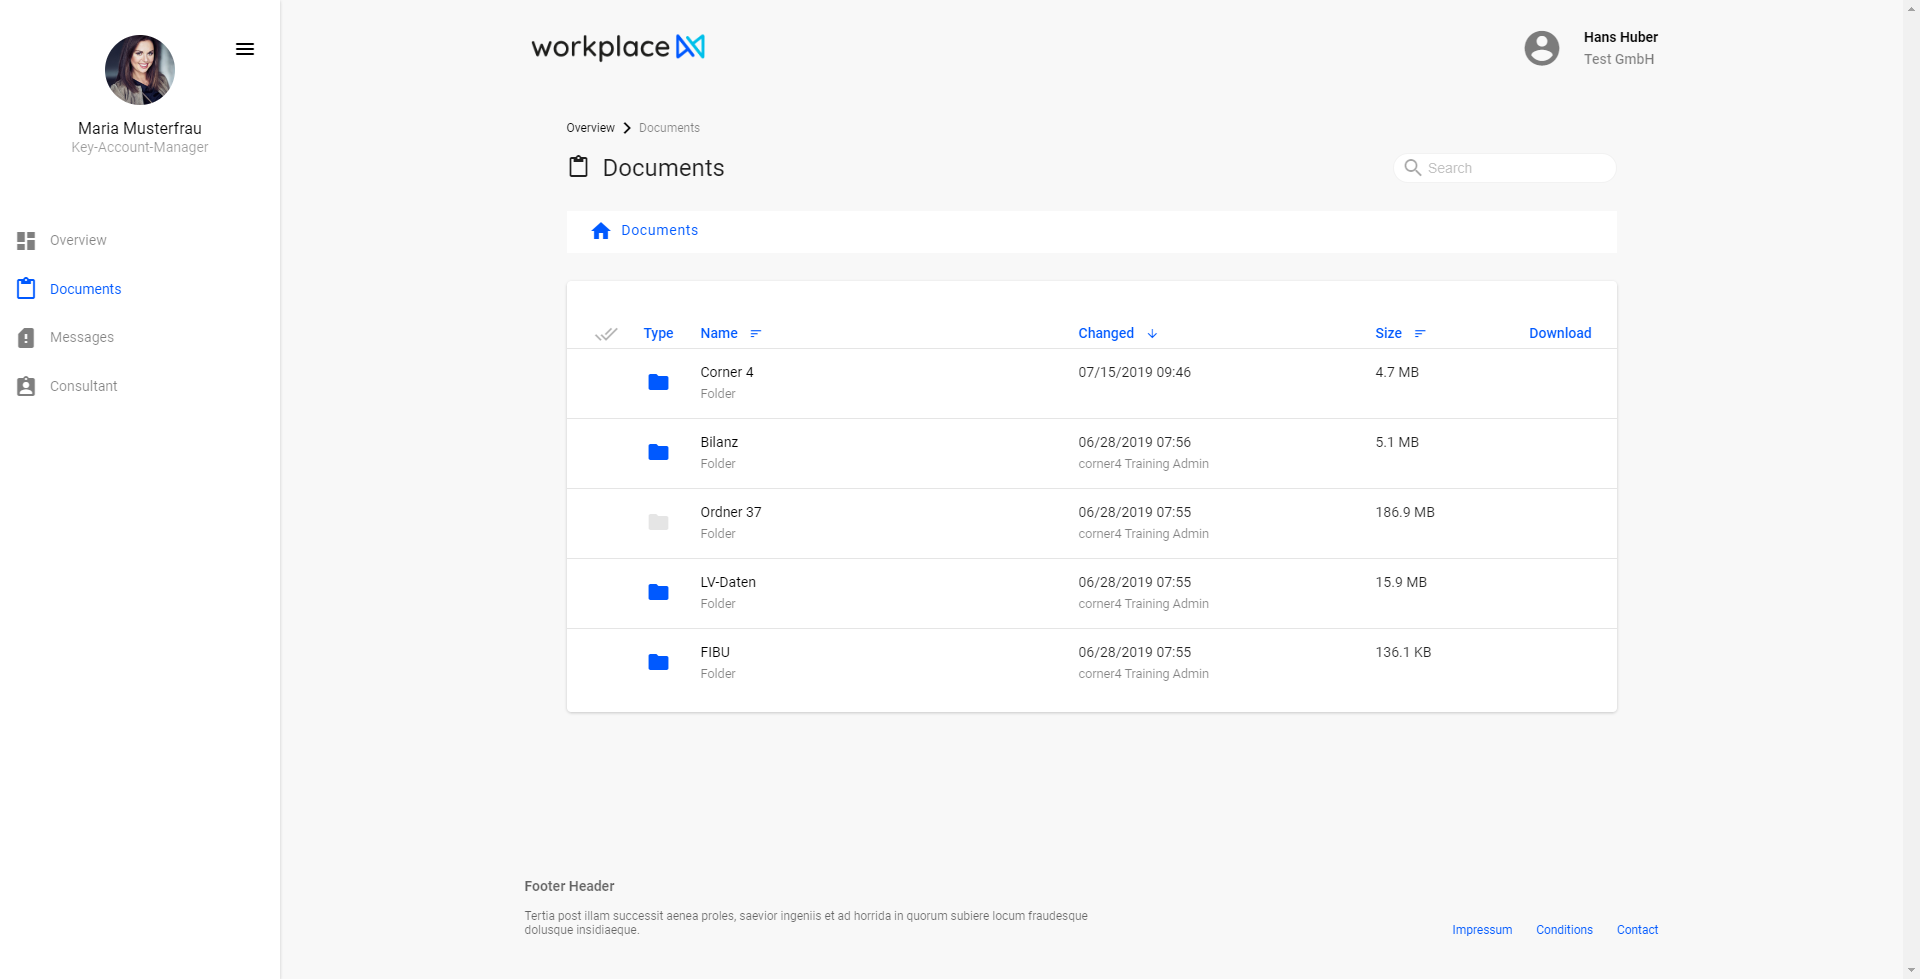Viewport: 1920px width, 979px height.
Task: Go to Overview in the sidebar
Action: (78, 240)
